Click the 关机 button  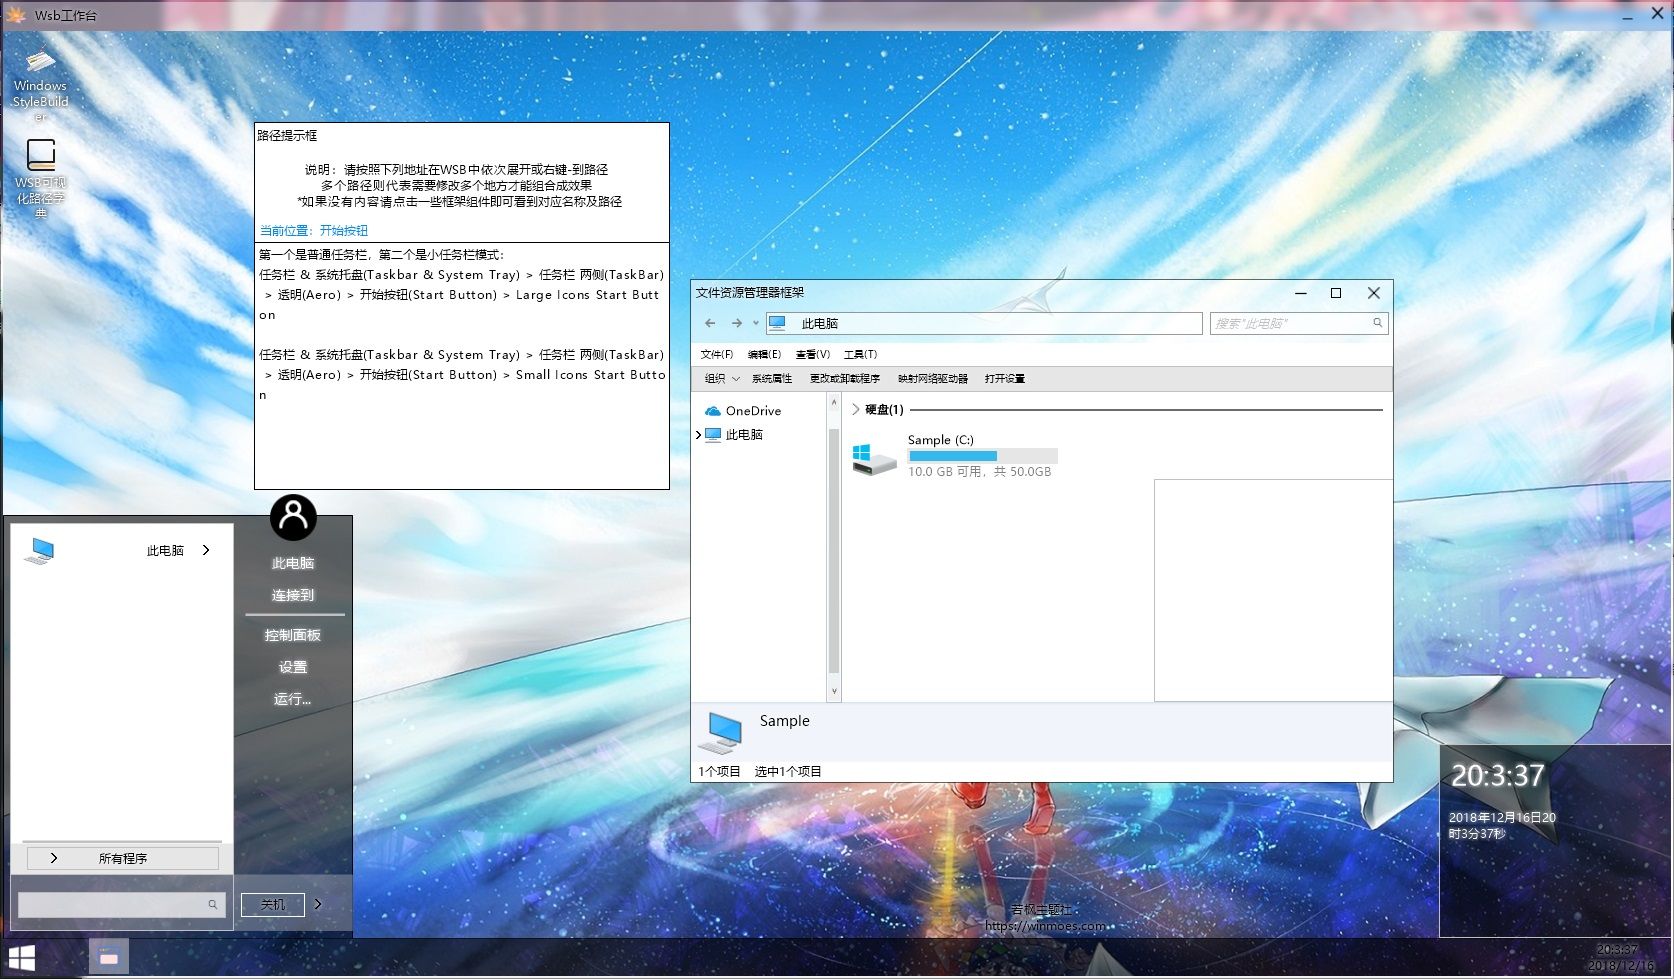click(x=273, y=904)
